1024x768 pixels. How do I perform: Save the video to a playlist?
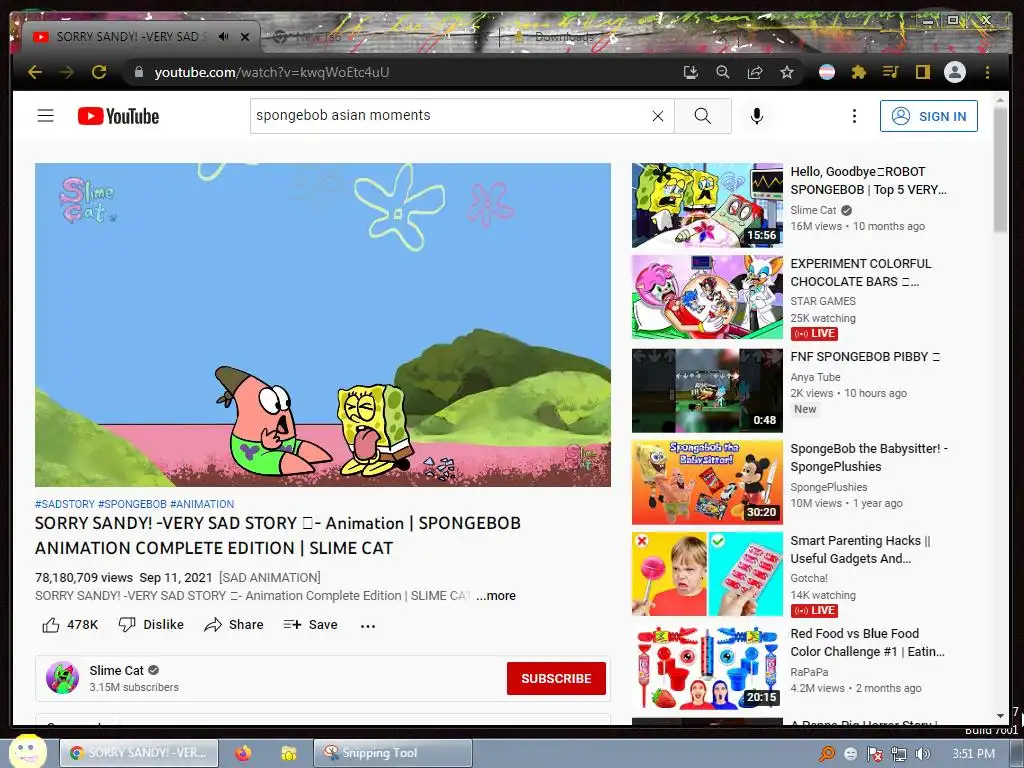pos(310,625)
